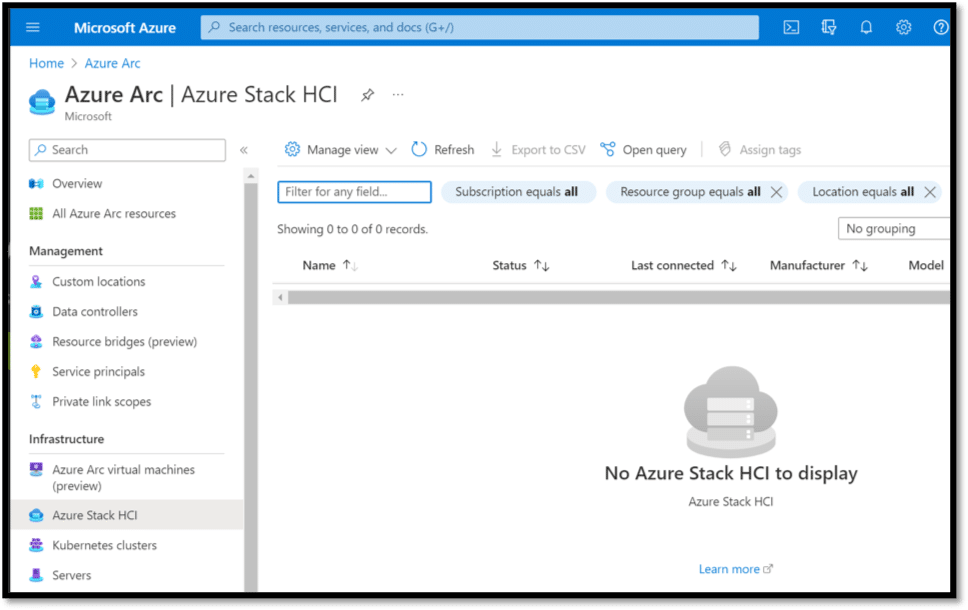Click the Resource bridges icon
968x610 pixels.
click(36, 341)
